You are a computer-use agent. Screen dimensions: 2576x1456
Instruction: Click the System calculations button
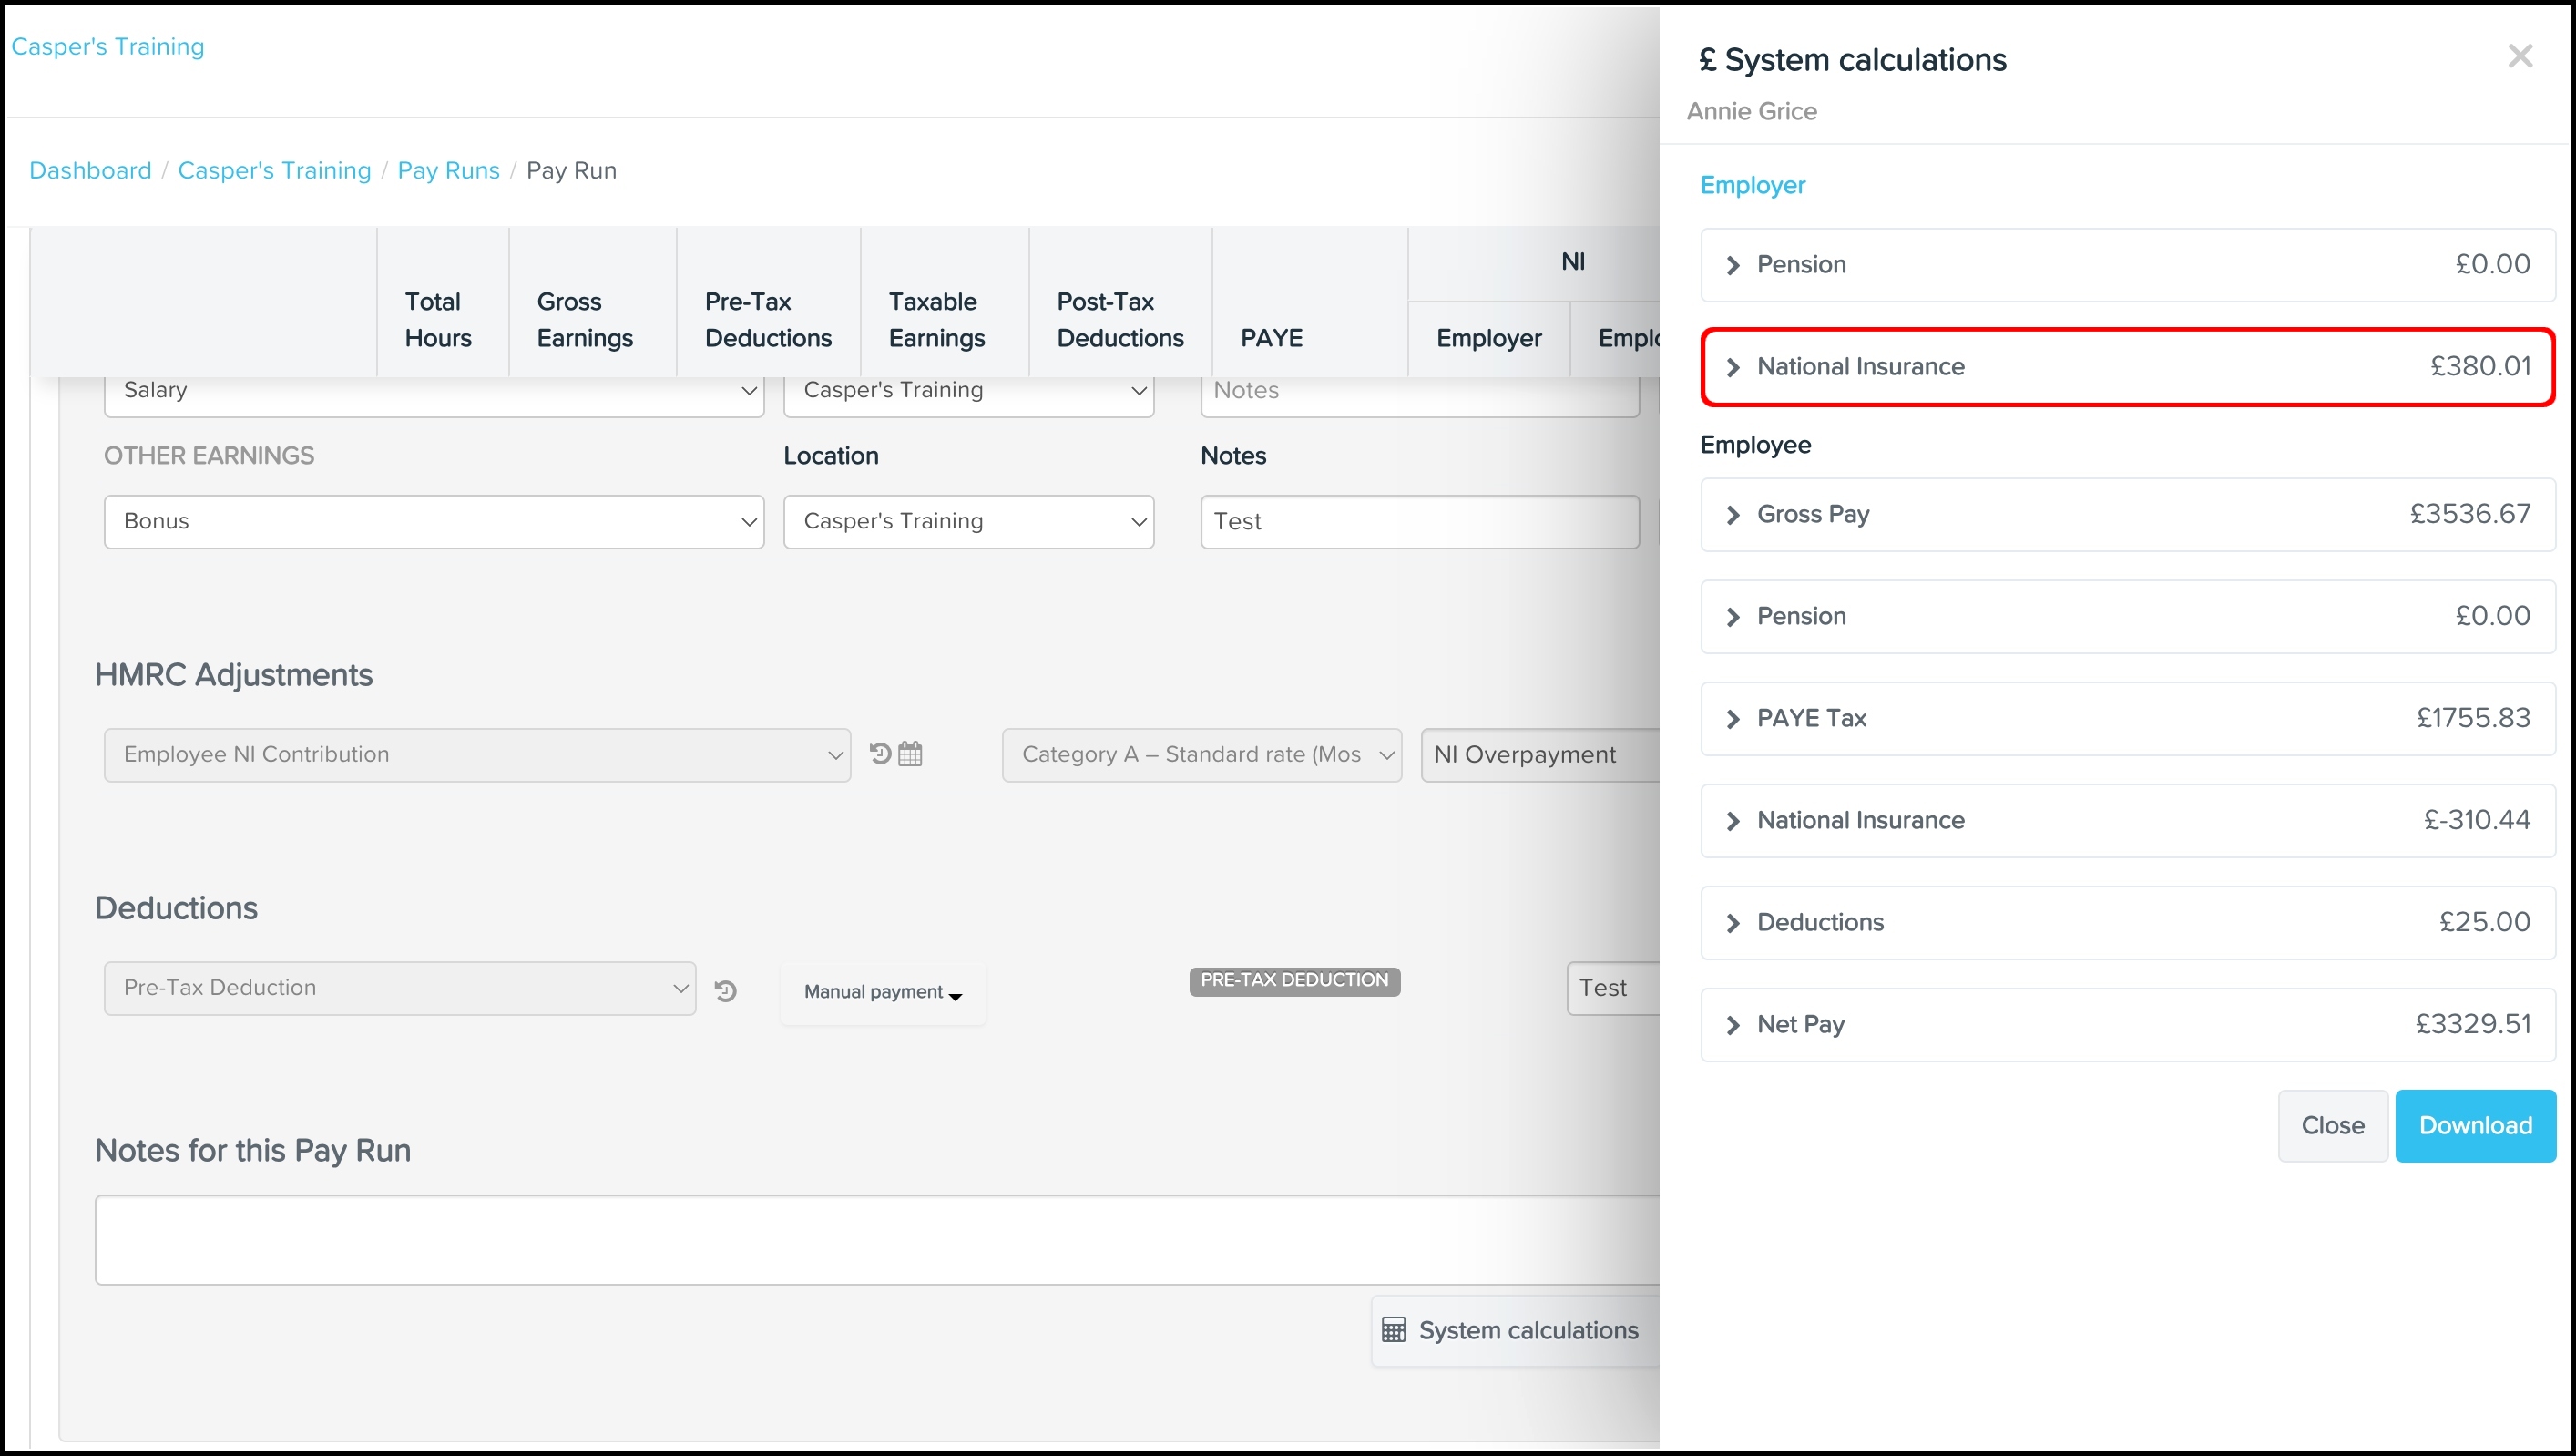1515,1330
